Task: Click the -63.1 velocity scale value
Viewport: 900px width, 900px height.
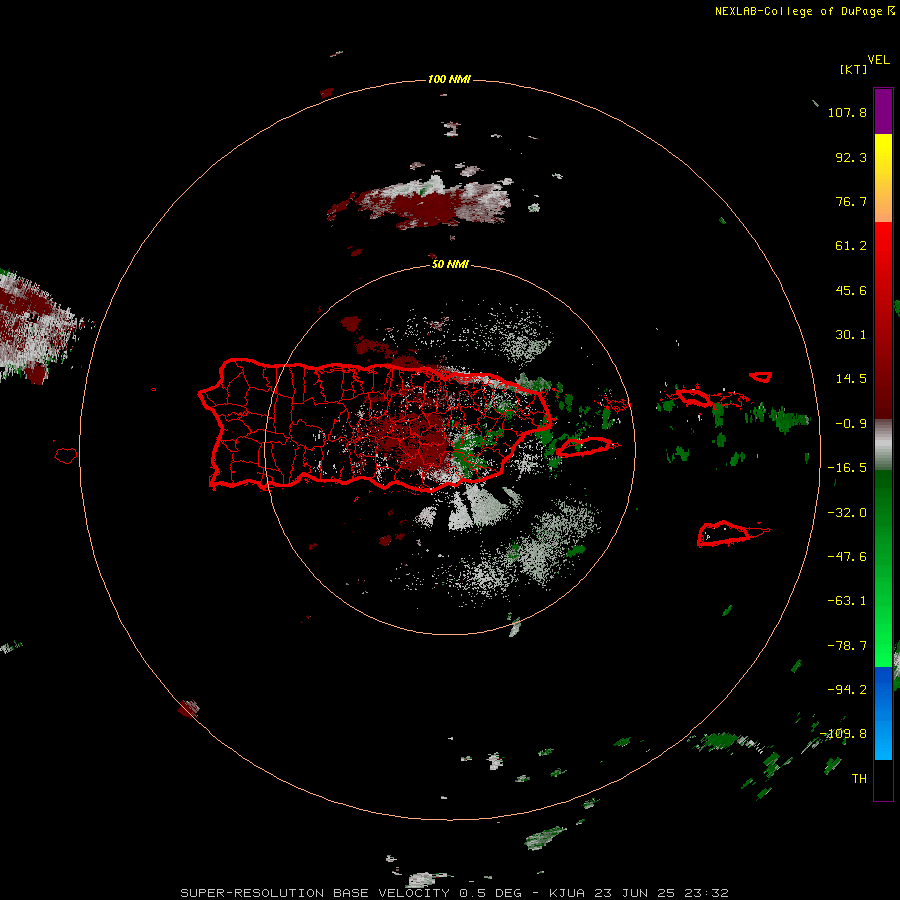Action: pos(847,601)
